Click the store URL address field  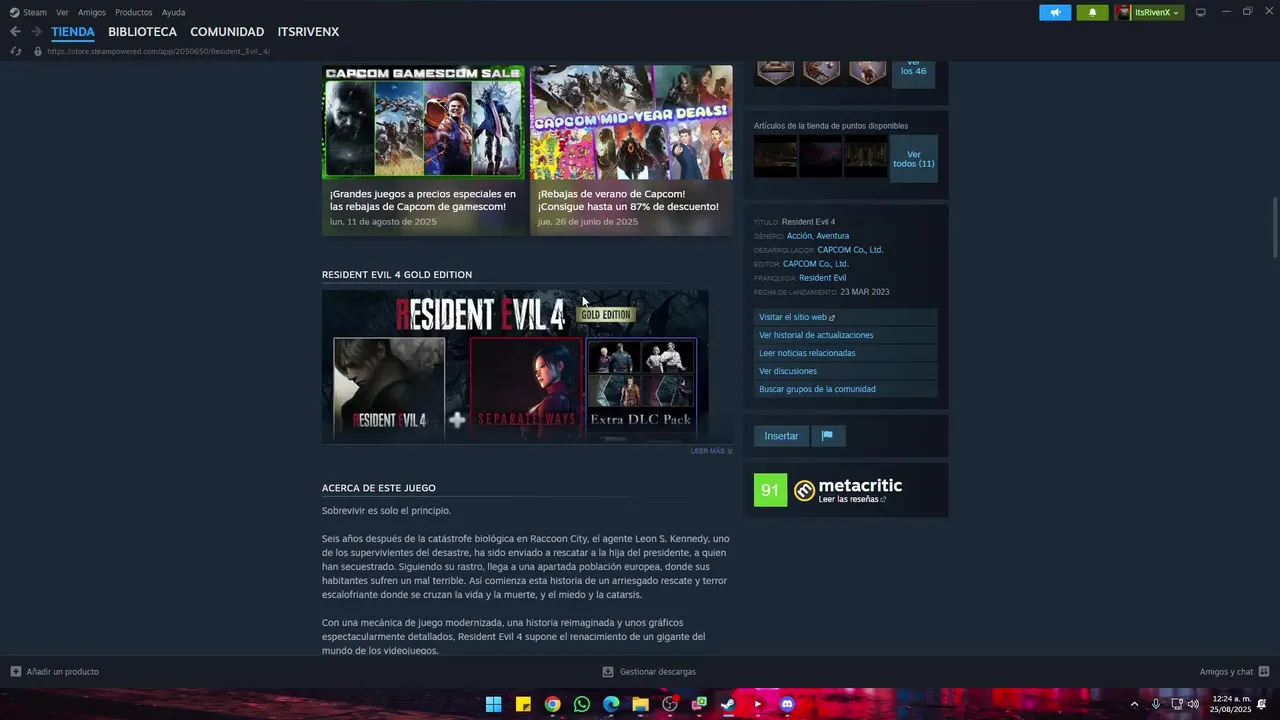158,51
